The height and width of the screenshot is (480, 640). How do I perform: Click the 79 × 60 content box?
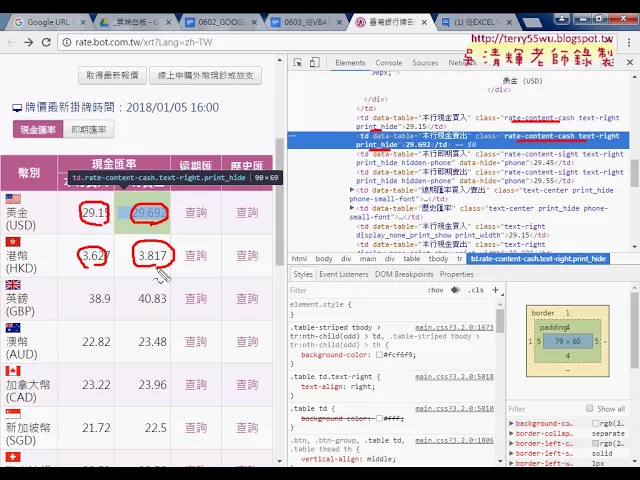coord(568,341)
